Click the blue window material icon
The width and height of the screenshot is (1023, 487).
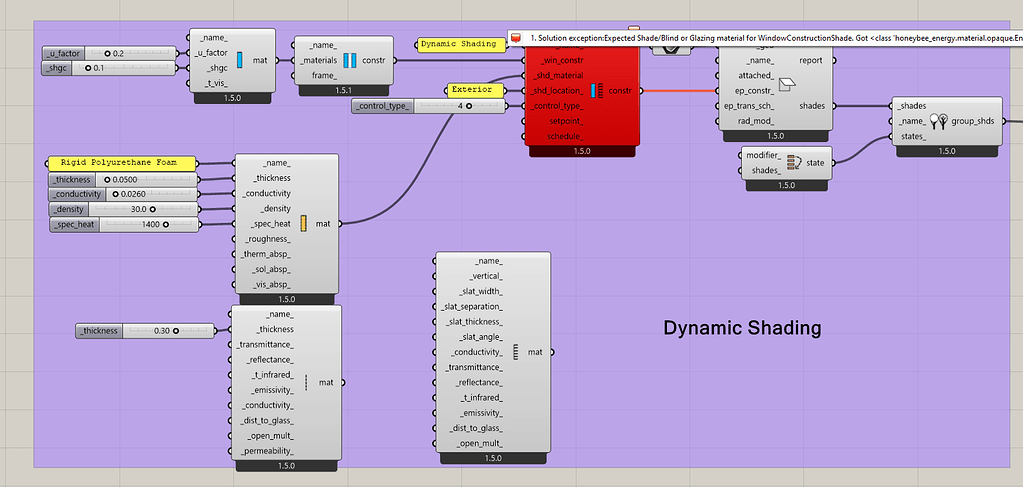pos(239,60)
